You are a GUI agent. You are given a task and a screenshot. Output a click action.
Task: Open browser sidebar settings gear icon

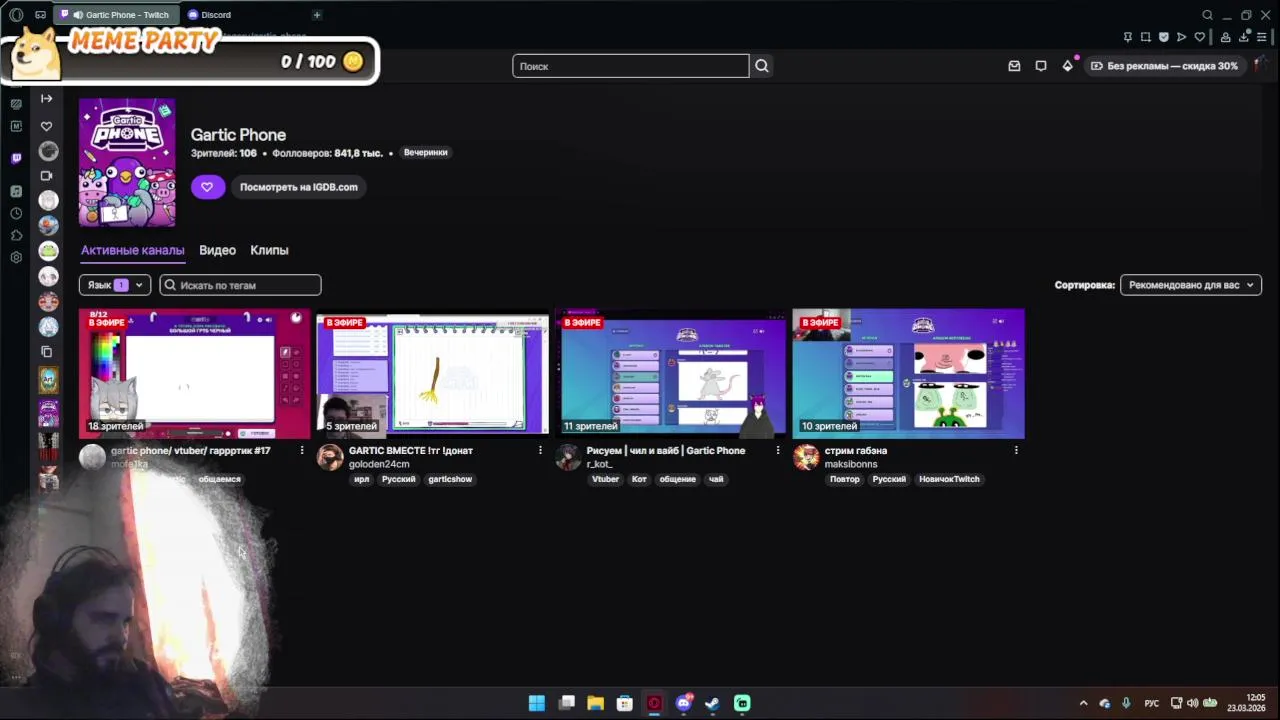pos(16,257)
